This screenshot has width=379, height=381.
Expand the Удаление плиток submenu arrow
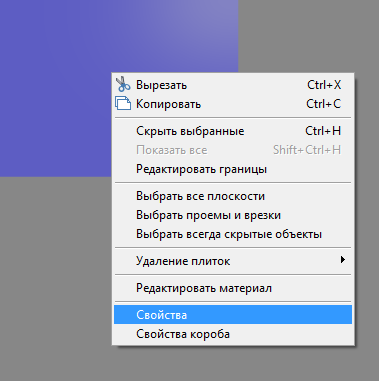click(342, 260)
